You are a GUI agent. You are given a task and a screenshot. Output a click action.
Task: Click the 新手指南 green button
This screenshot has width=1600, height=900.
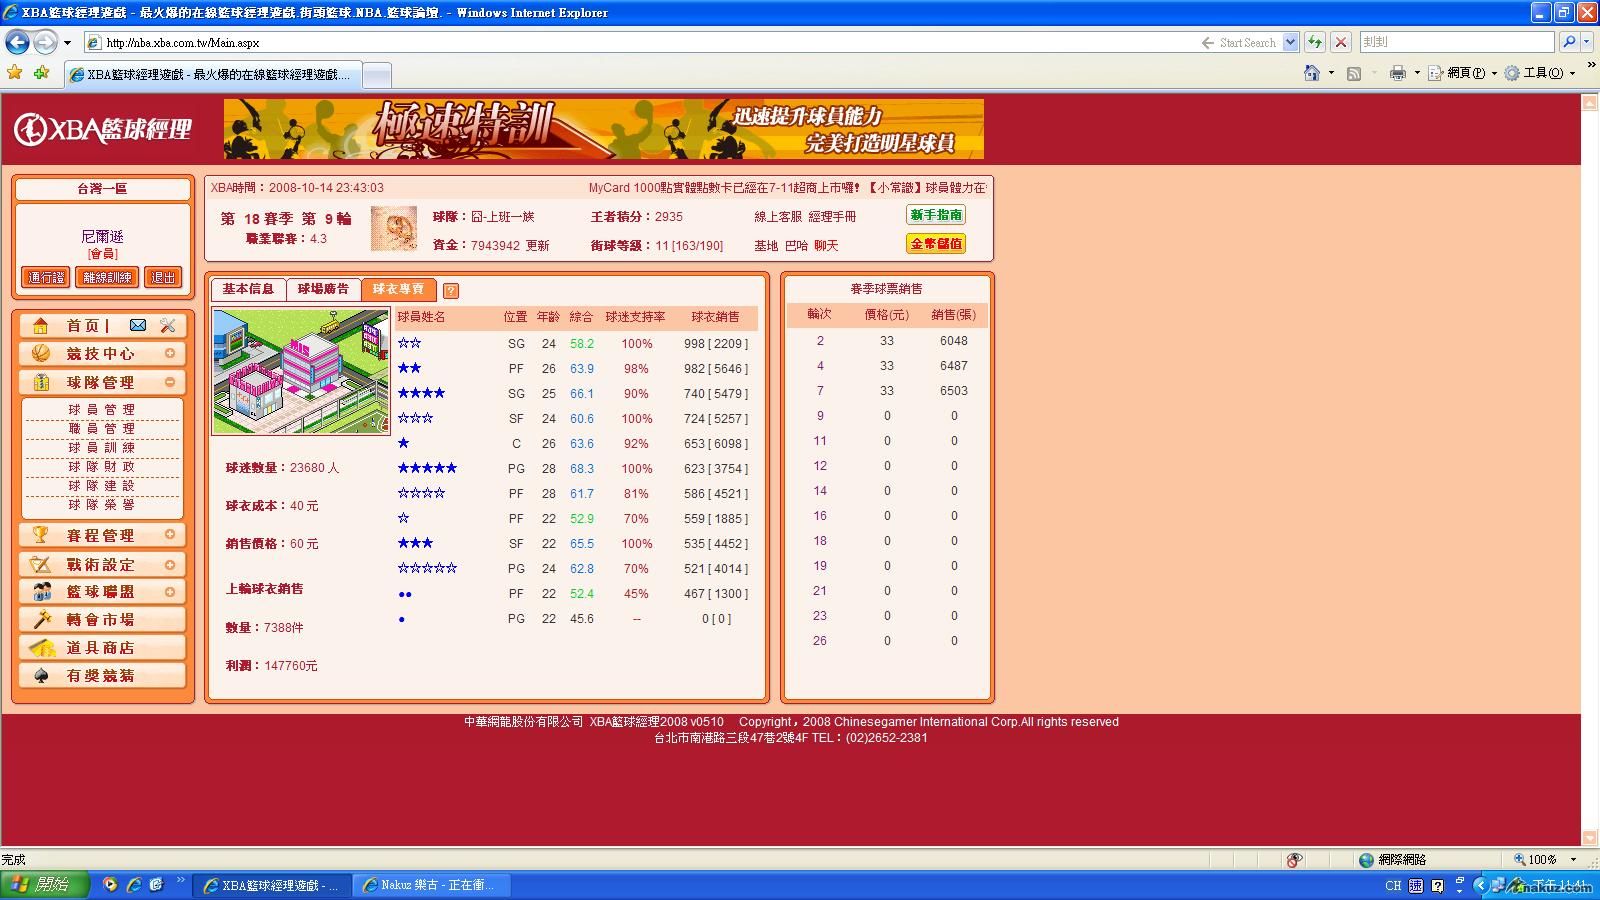coord(936,215)
